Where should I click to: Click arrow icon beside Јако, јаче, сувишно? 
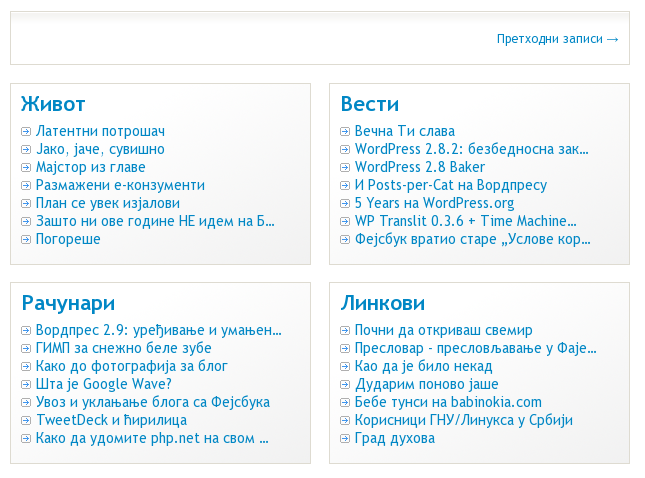[x=26, y=150]
